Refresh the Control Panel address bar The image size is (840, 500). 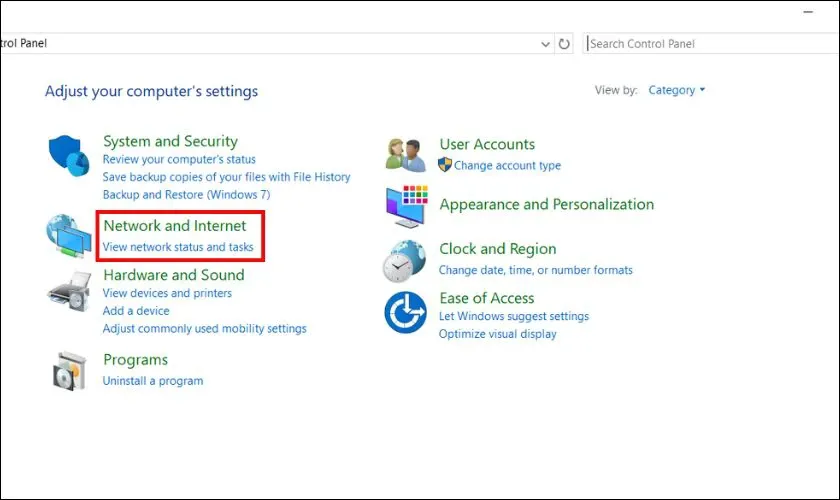click(565, 44)
